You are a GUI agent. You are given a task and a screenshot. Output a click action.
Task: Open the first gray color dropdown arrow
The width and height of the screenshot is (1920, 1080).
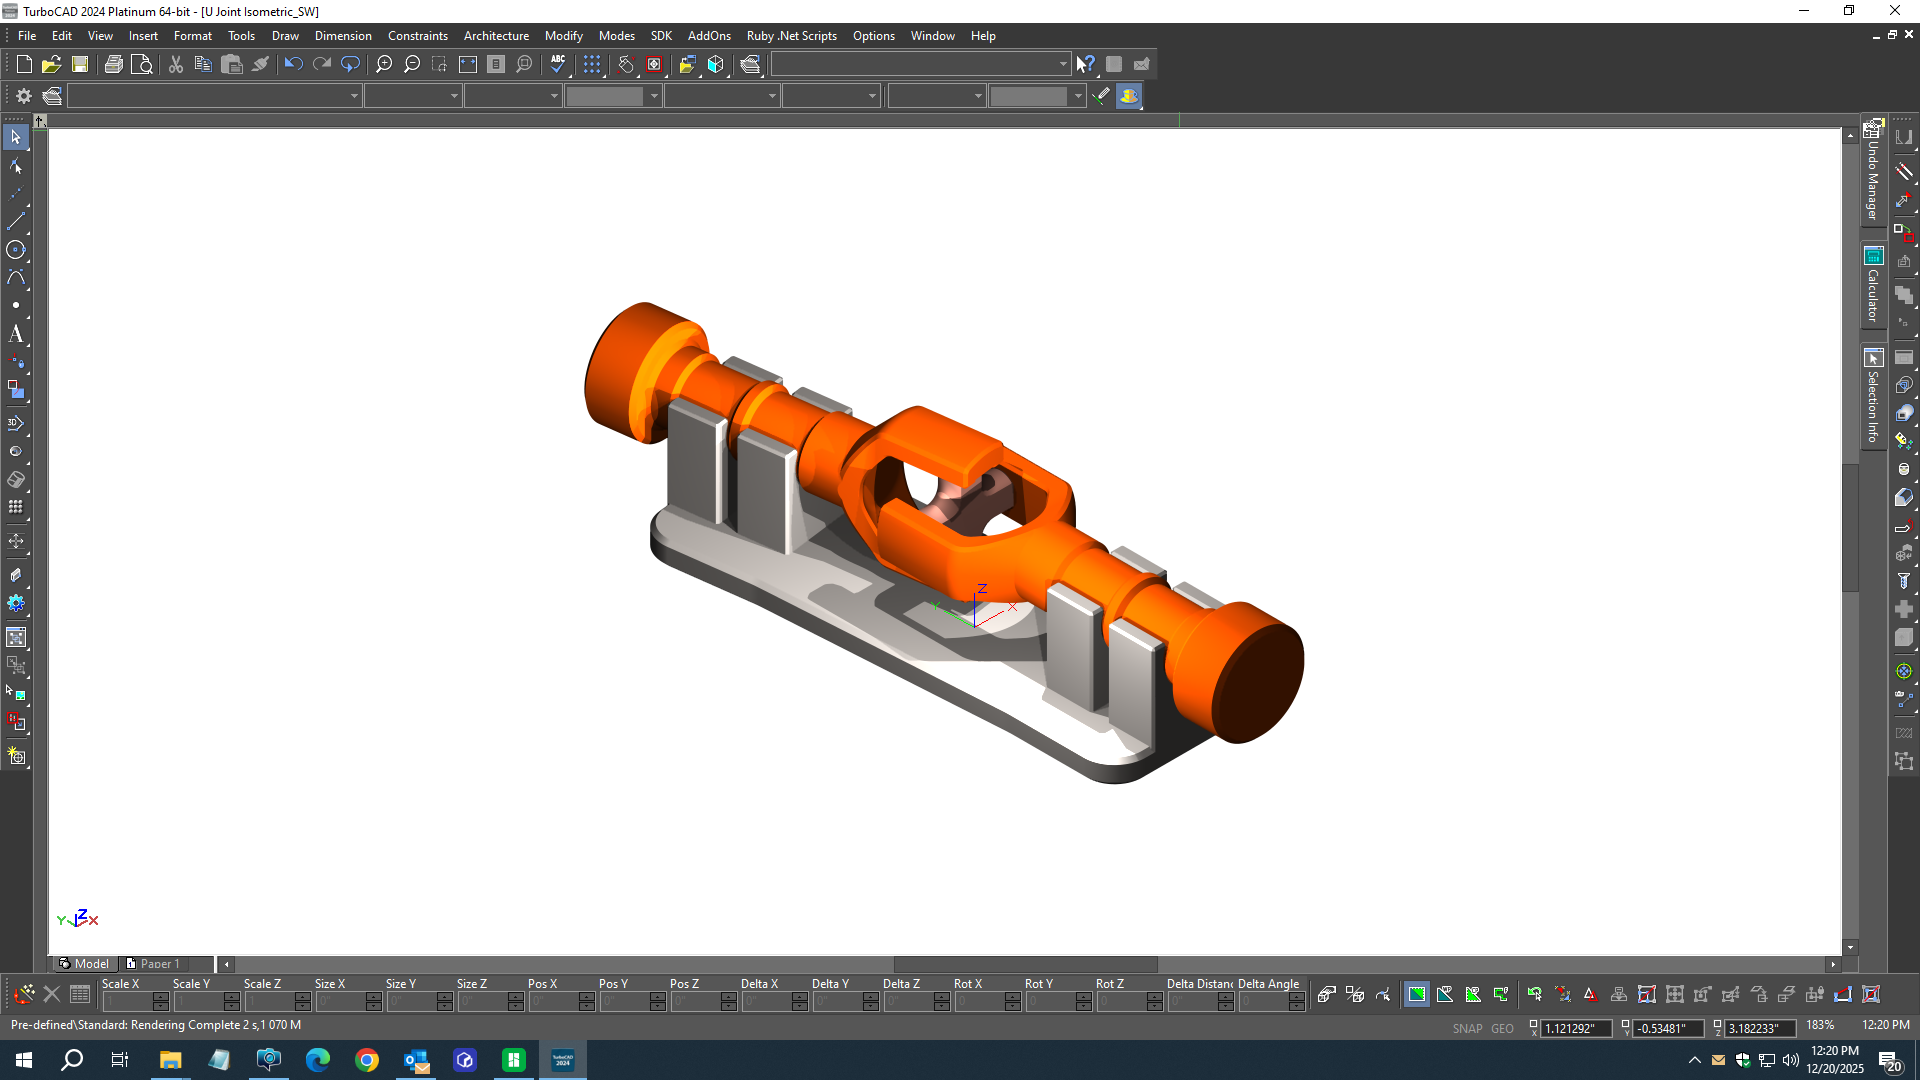[654, 96]
